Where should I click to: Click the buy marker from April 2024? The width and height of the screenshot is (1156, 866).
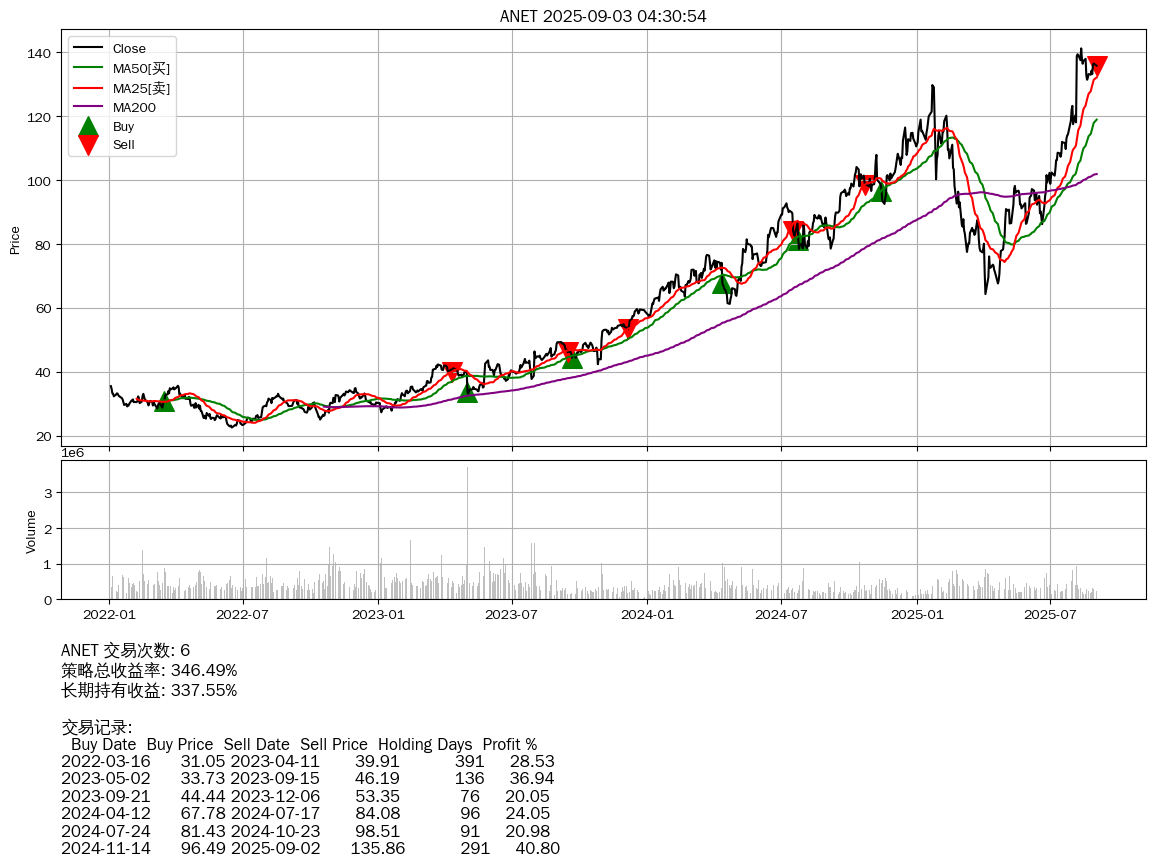tap(722, 284)
